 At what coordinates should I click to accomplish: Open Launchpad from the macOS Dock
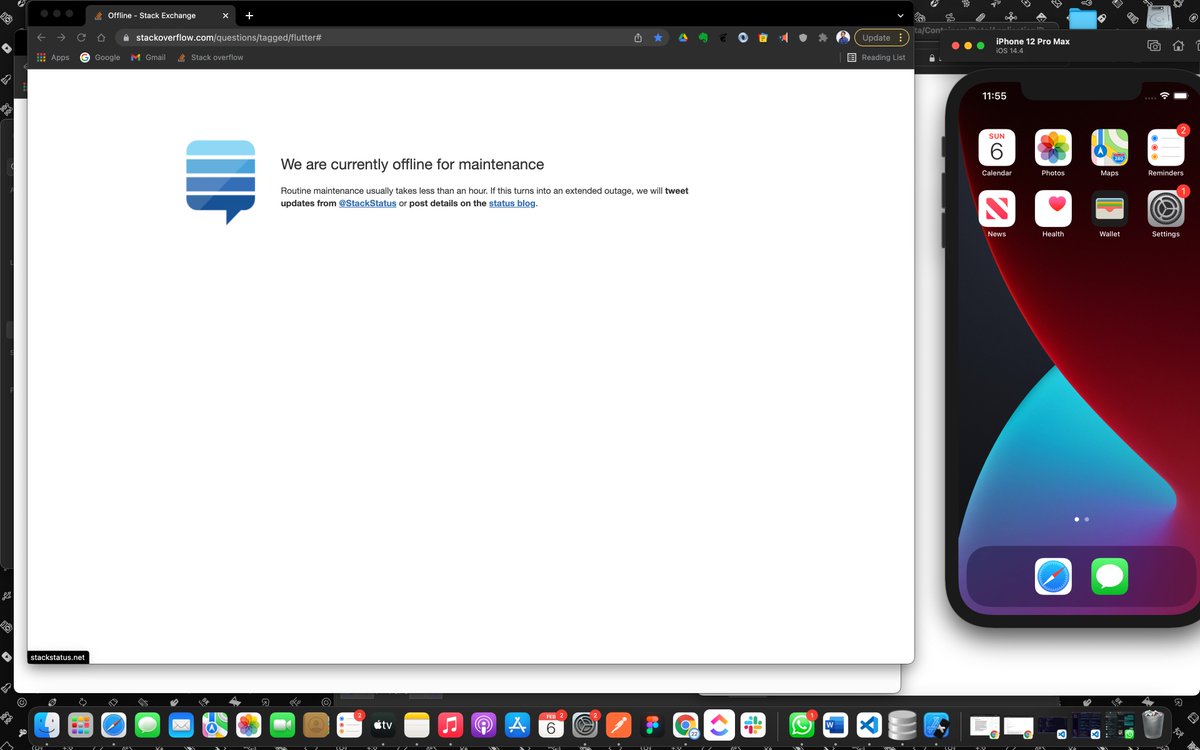[80, 725]
